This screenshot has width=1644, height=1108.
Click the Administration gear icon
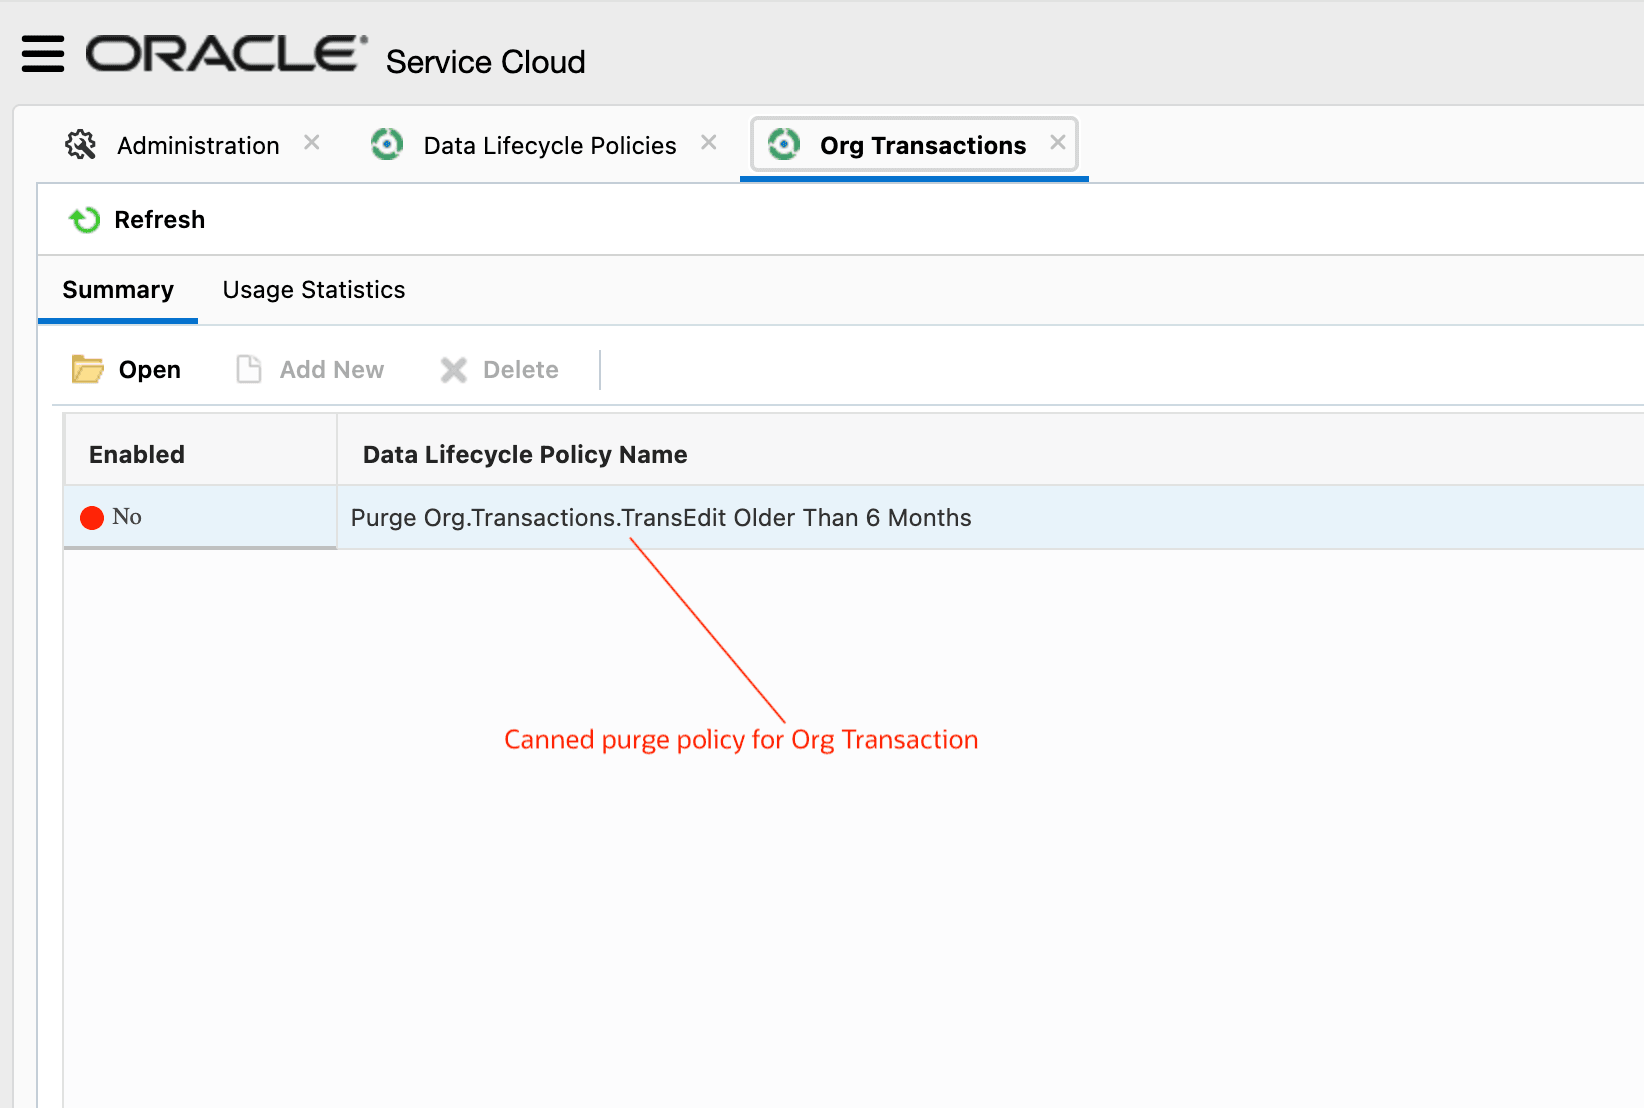(x=81, y=145)
